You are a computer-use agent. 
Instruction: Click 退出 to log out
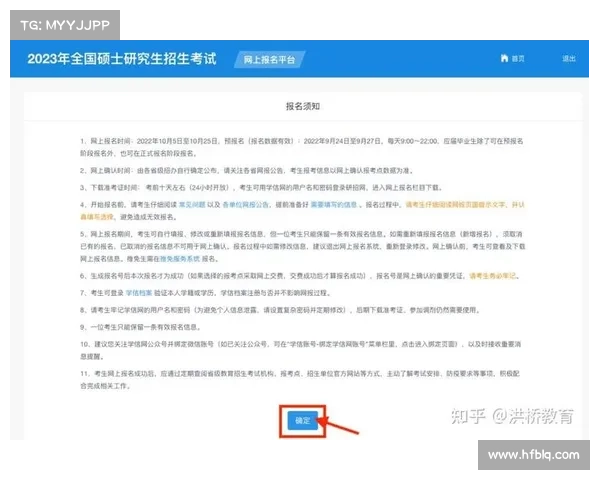(x=569, y=59)
